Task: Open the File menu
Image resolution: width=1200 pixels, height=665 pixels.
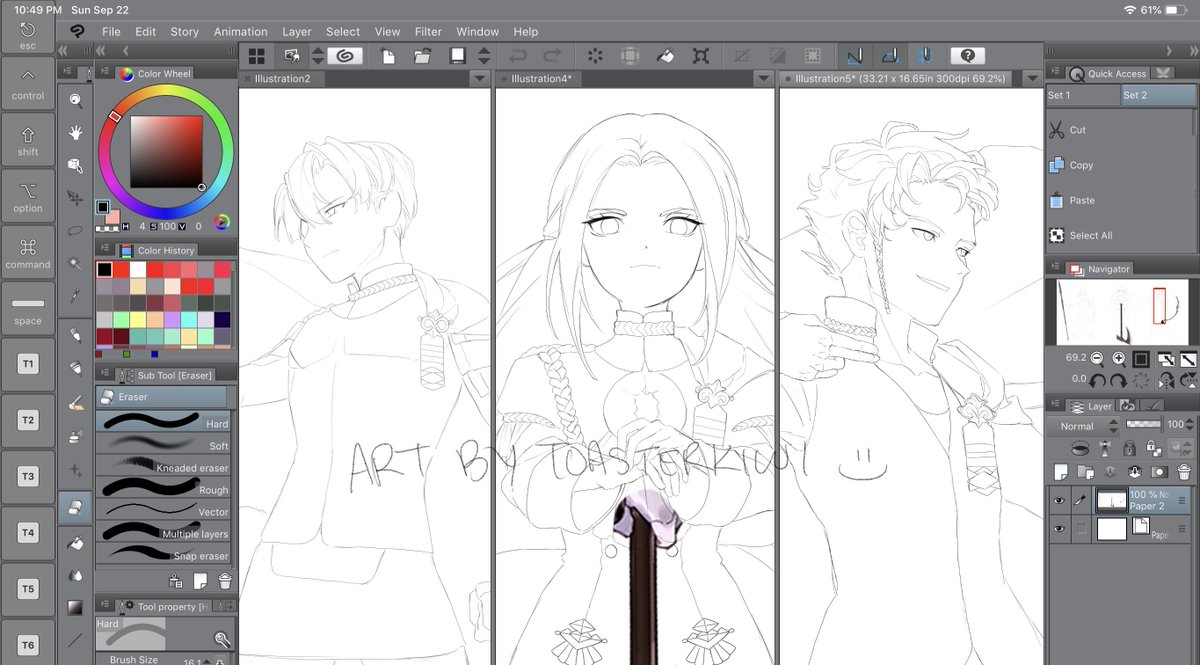Action: coord(111,31)
